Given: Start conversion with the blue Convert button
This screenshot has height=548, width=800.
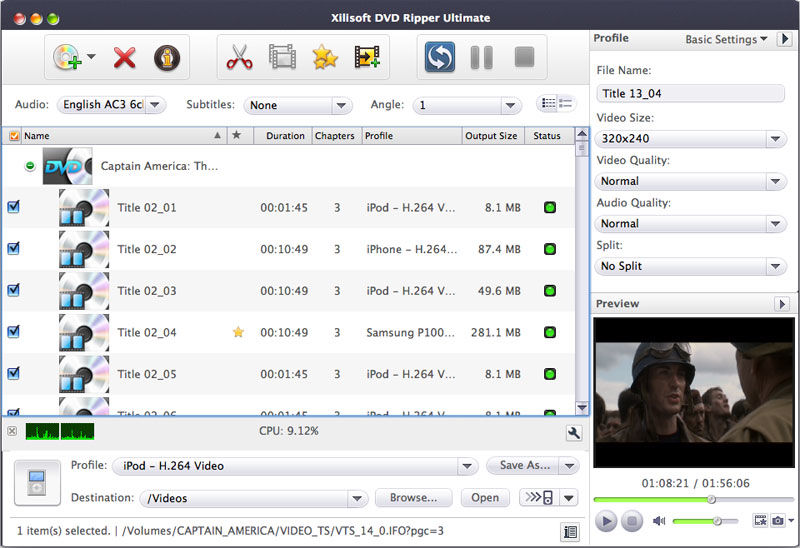Looking at the screenshot, I should point(440,57).
